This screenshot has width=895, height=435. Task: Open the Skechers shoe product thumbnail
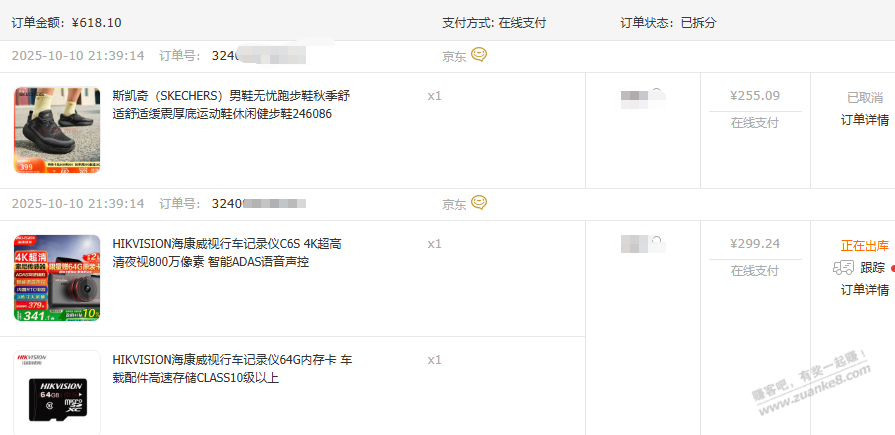tap(57, 130)
